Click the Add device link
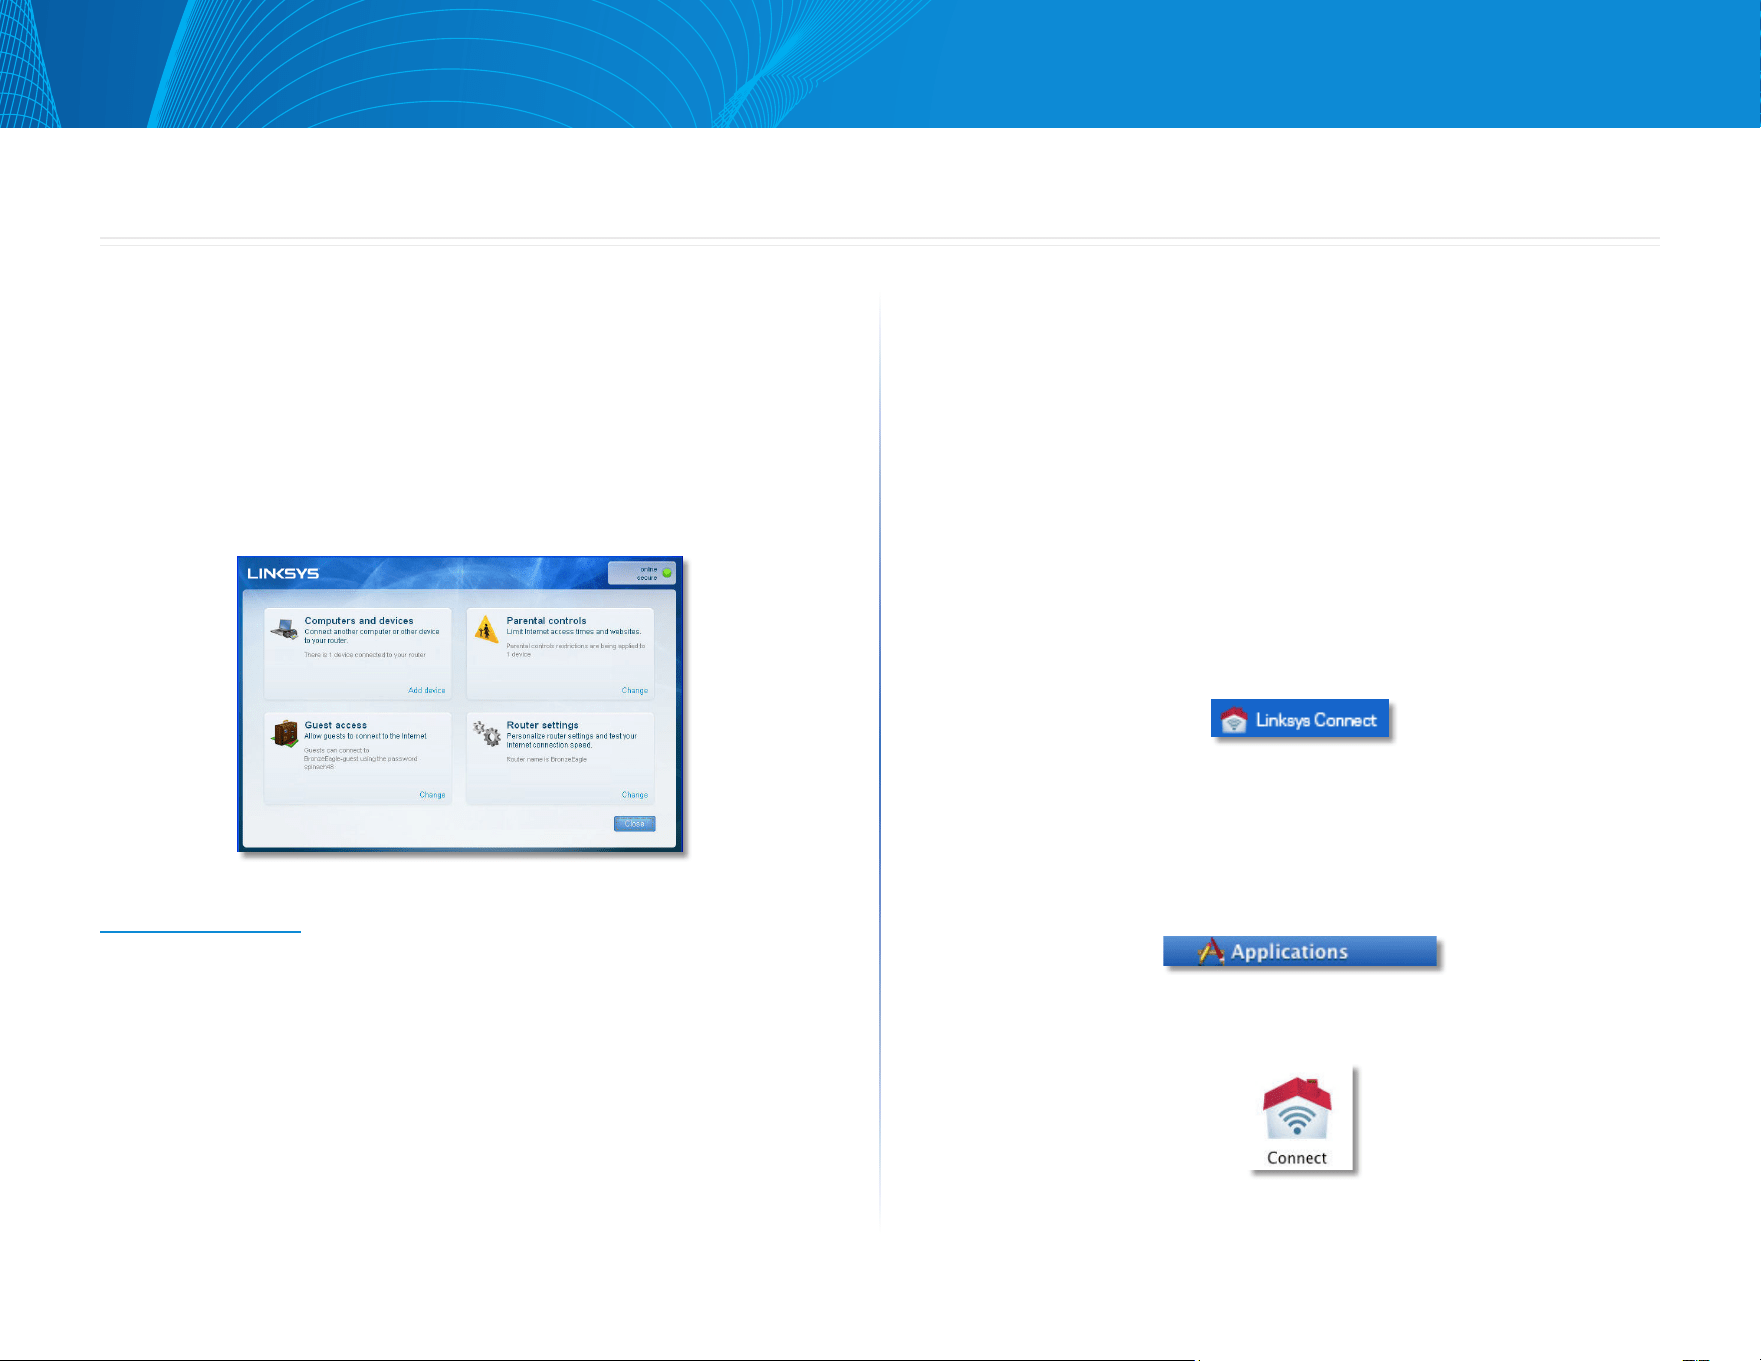The height and width of the screenshot is (1361, 1761). coord(427,690)
